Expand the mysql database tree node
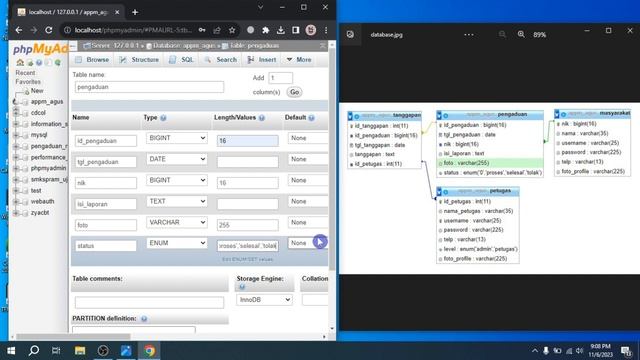 click(x=16, y=135)
